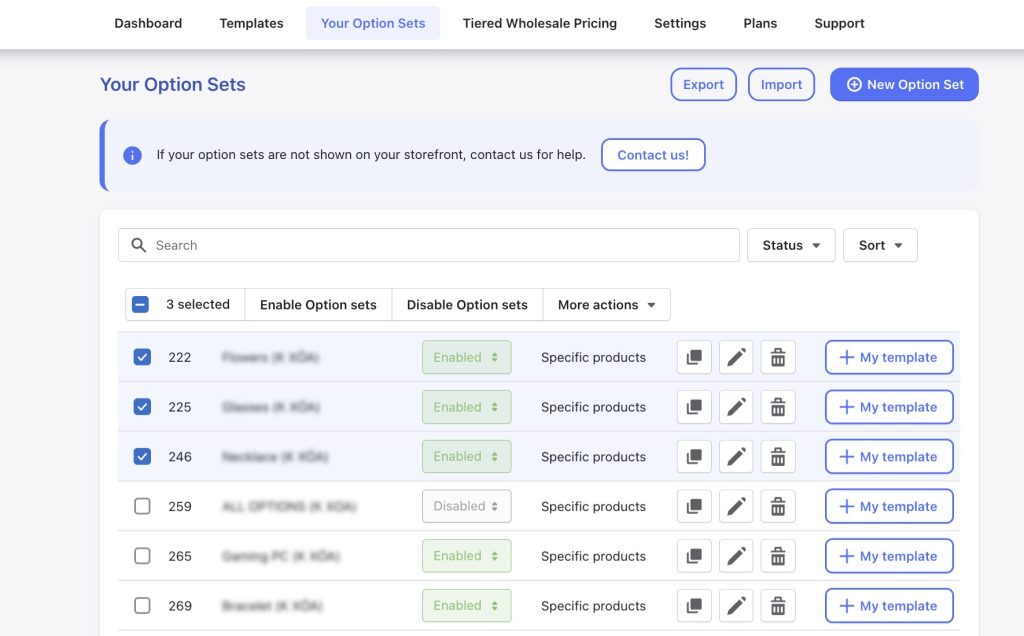Open Tiered Wholesale Pricing tab
Viewport: 1024px width, 636px height.
(539, 24)
